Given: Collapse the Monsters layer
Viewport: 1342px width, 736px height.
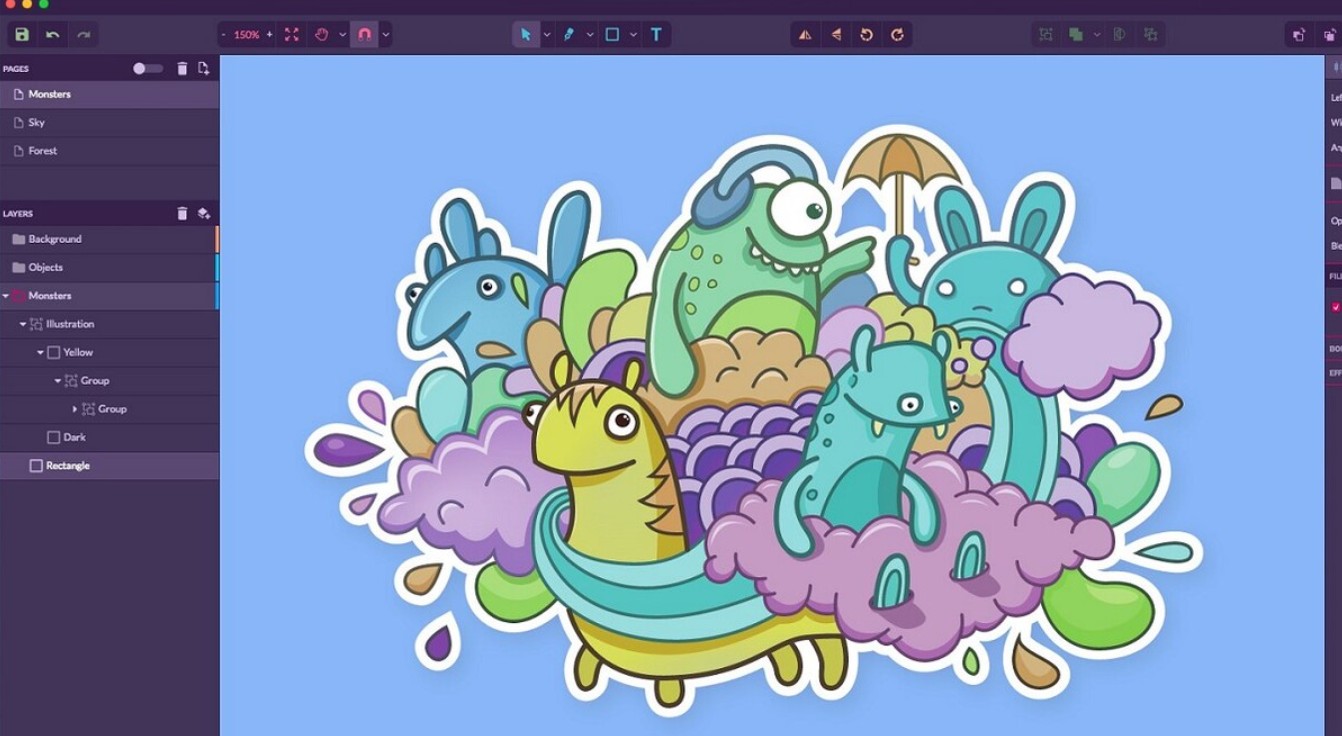Looking at the screenshot, I should (5, 296).
